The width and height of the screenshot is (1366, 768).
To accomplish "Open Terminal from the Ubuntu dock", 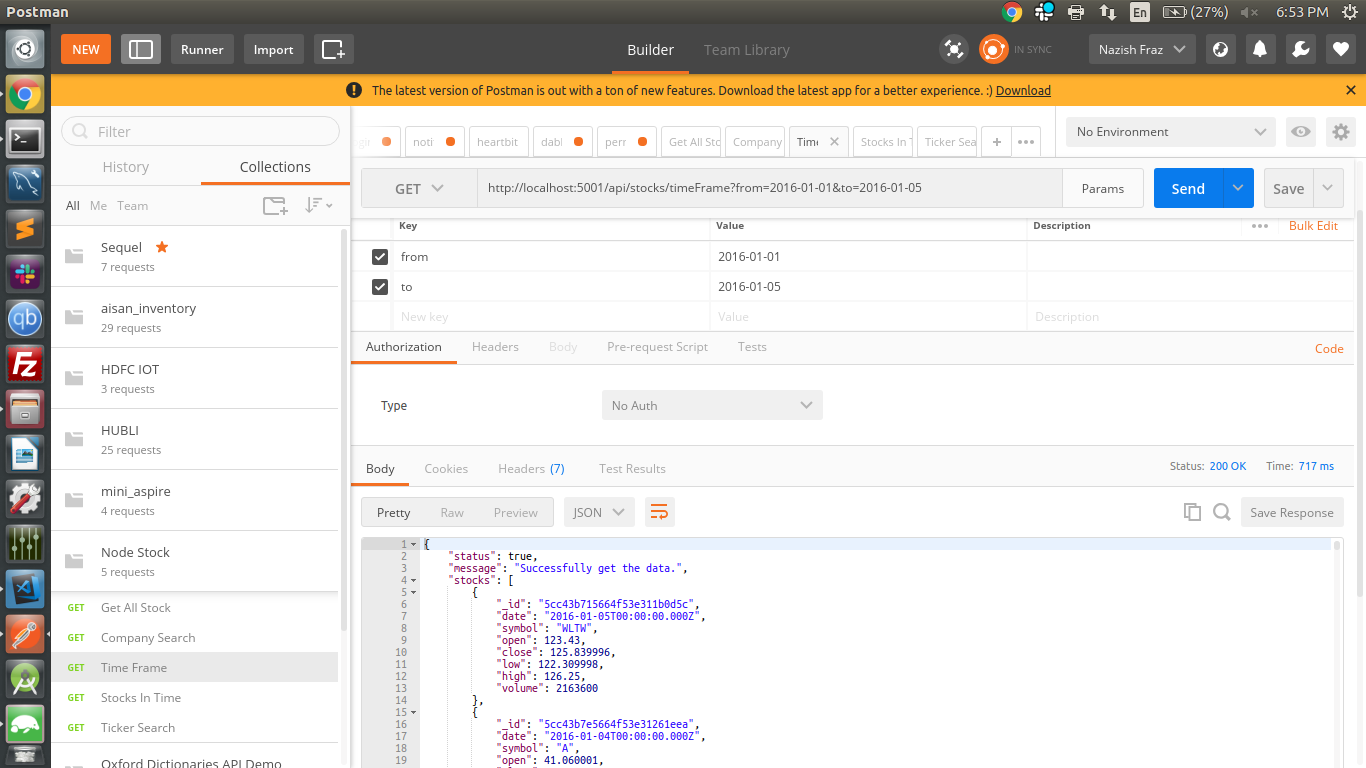I will (x=25, y=141).
